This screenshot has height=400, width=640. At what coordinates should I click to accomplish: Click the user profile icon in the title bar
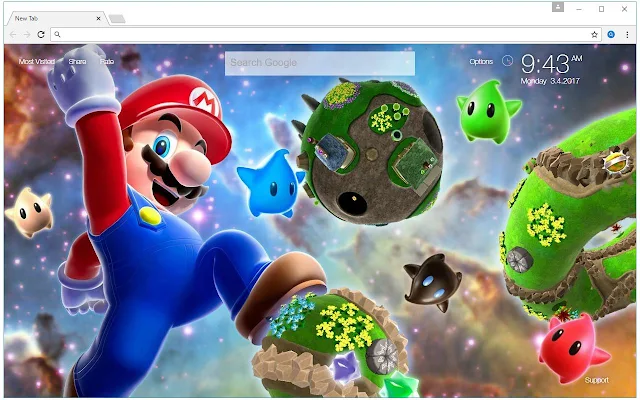[x=558, y=7]
